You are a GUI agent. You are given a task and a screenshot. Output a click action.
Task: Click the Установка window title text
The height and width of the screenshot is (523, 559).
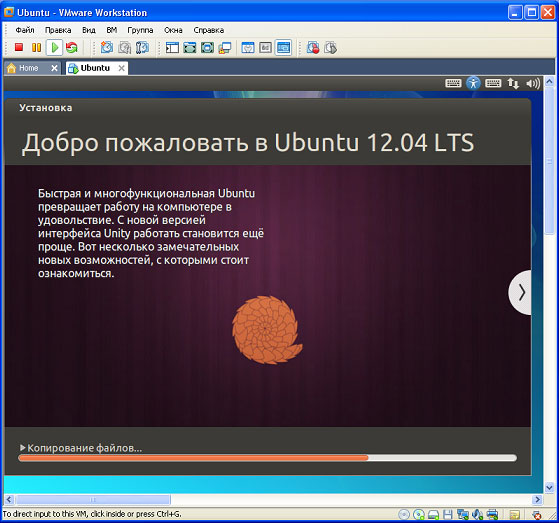point(46,108)
